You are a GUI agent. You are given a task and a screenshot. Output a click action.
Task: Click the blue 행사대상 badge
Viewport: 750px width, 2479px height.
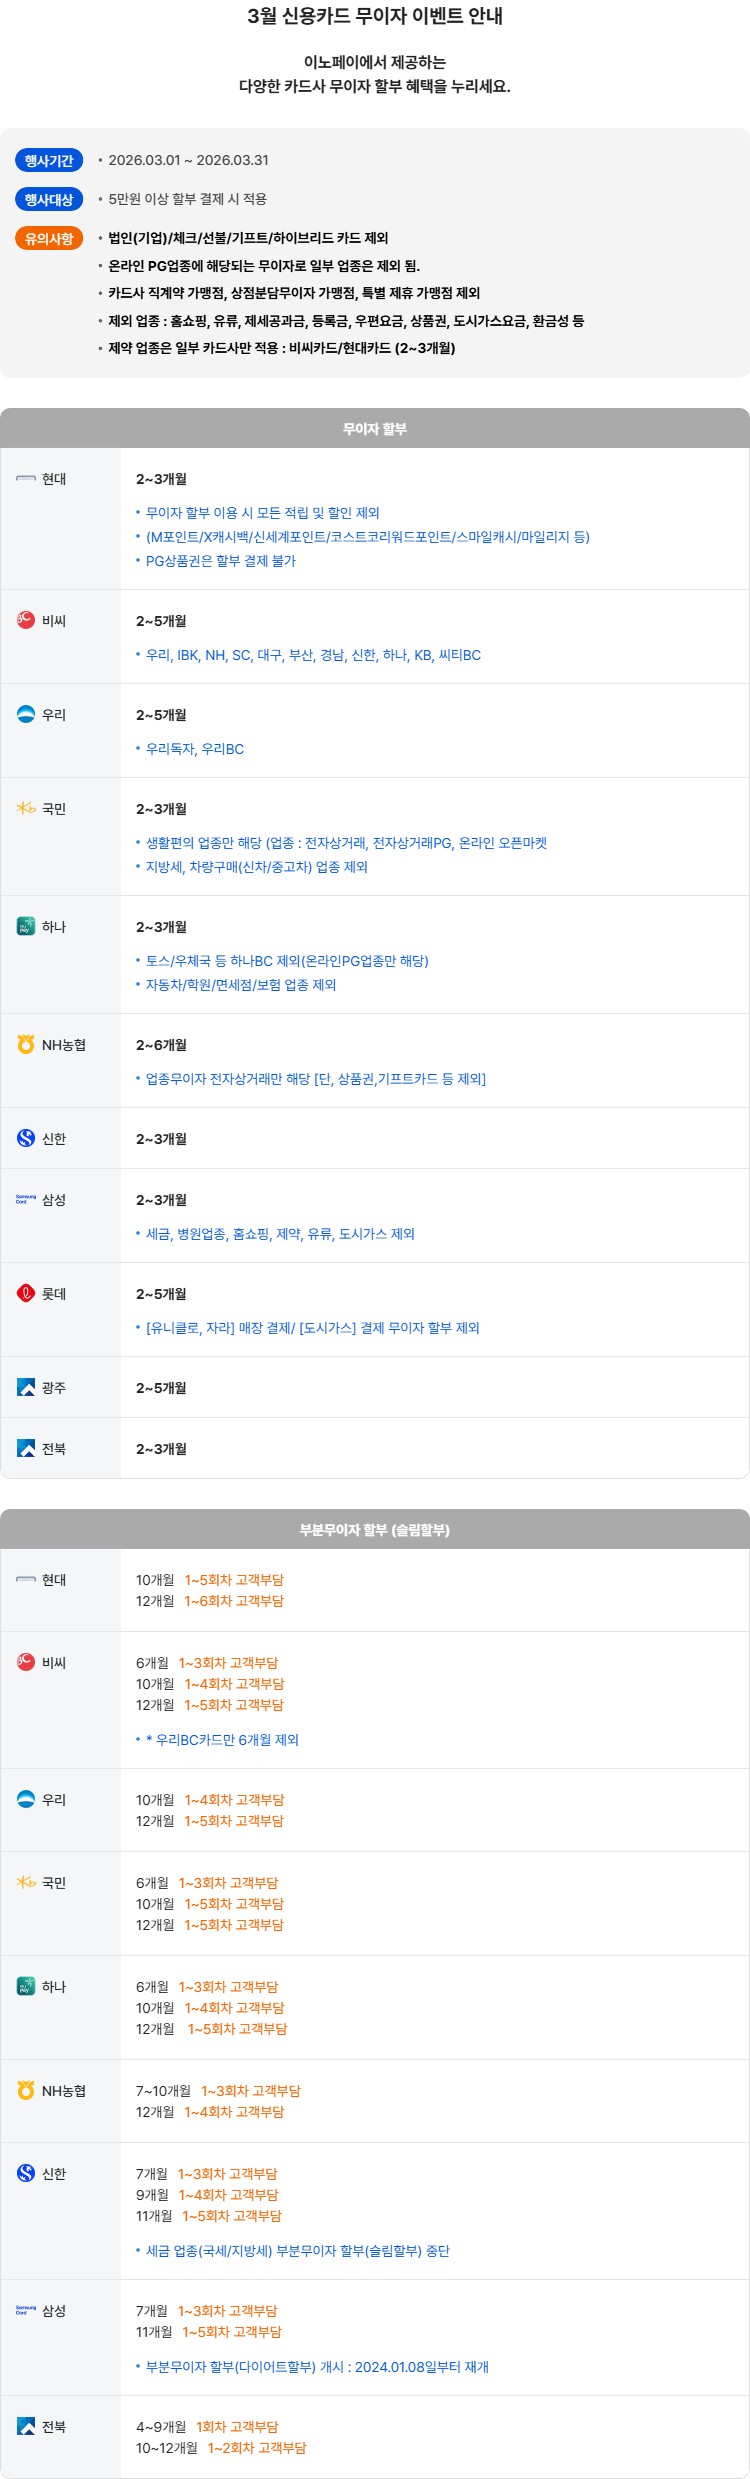pyautogui.click(x=49, y=200)
